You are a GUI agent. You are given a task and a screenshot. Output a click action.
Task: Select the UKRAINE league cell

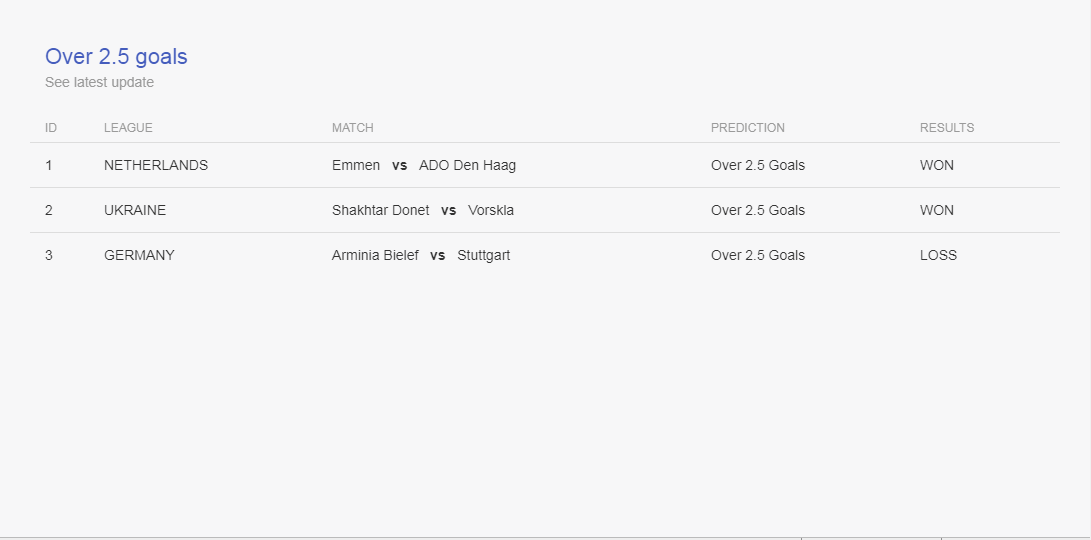click(135, 210)
